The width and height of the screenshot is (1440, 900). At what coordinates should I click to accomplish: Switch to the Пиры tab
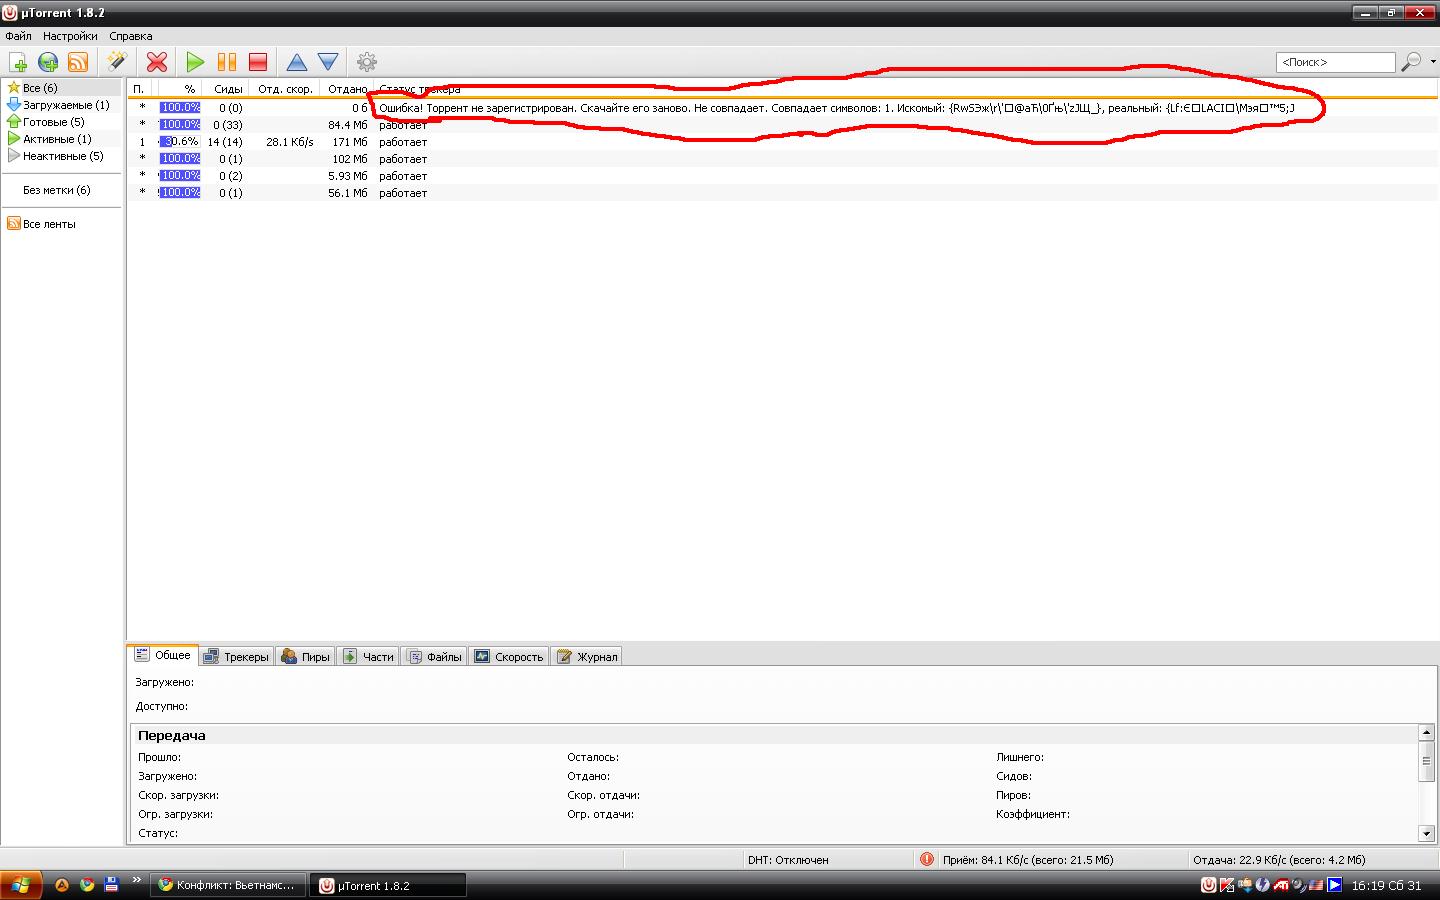coord(306,656)
